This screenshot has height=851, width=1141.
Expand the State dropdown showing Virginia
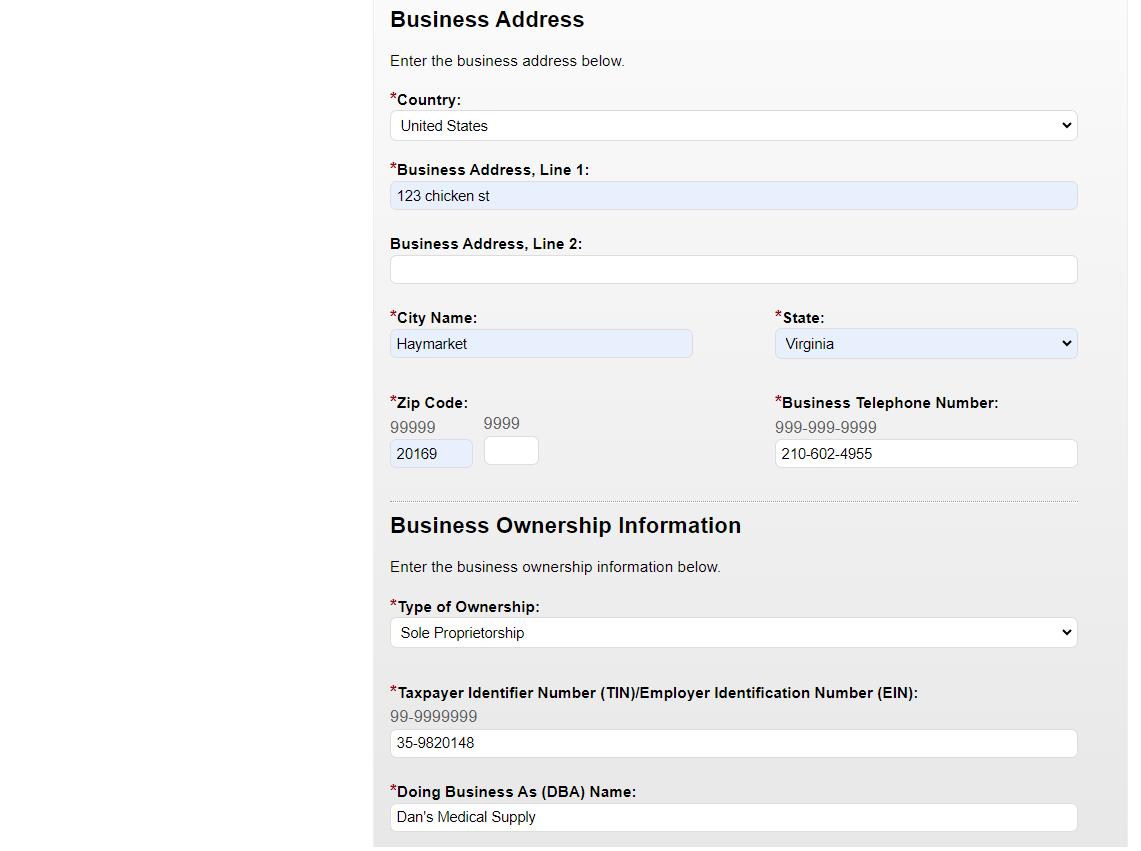point(925,344)
